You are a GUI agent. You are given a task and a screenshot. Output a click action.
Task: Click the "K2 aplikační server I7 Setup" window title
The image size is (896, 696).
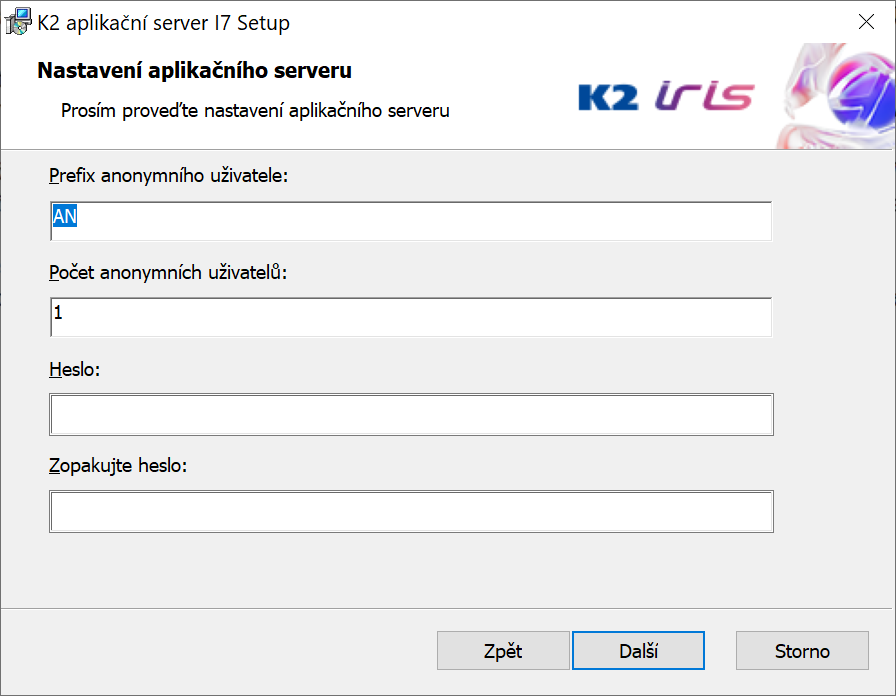tap(163, 22)
